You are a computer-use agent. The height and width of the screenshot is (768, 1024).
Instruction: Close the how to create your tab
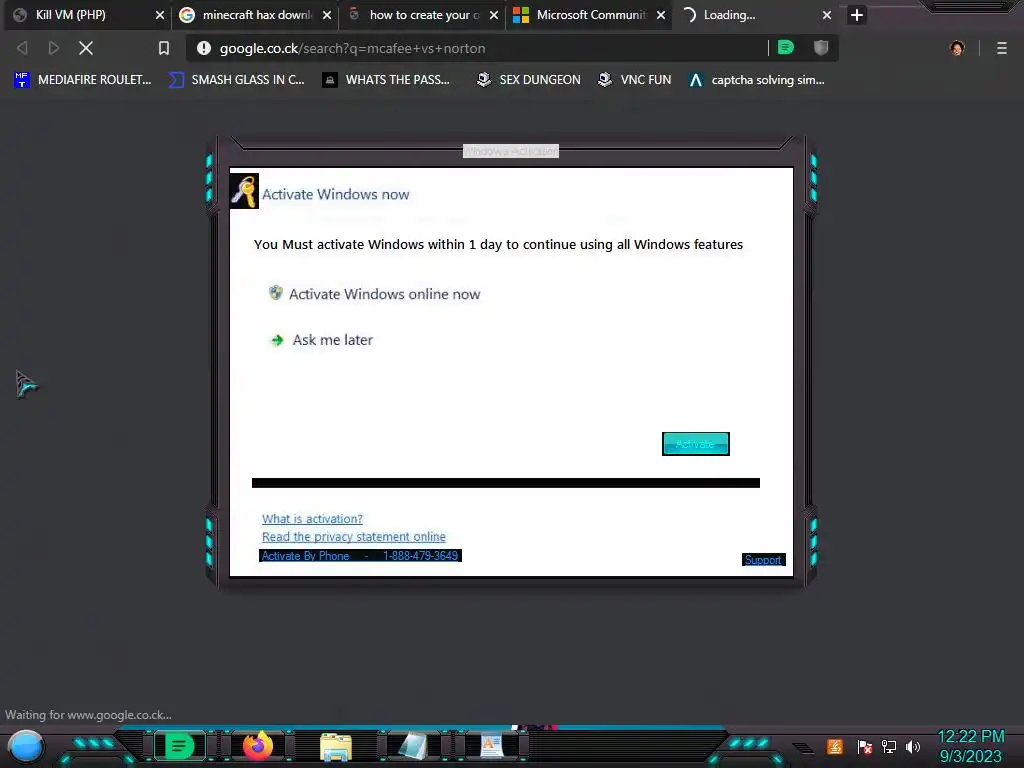point(494,15)
